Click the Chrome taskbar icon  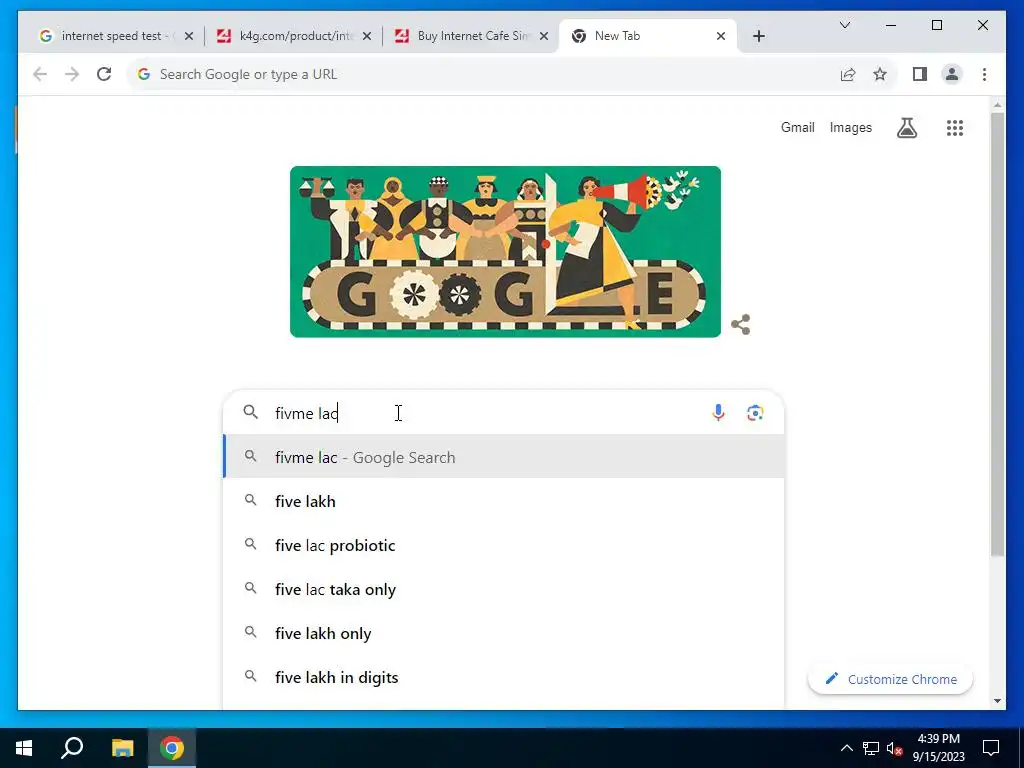tap(172, 748)
